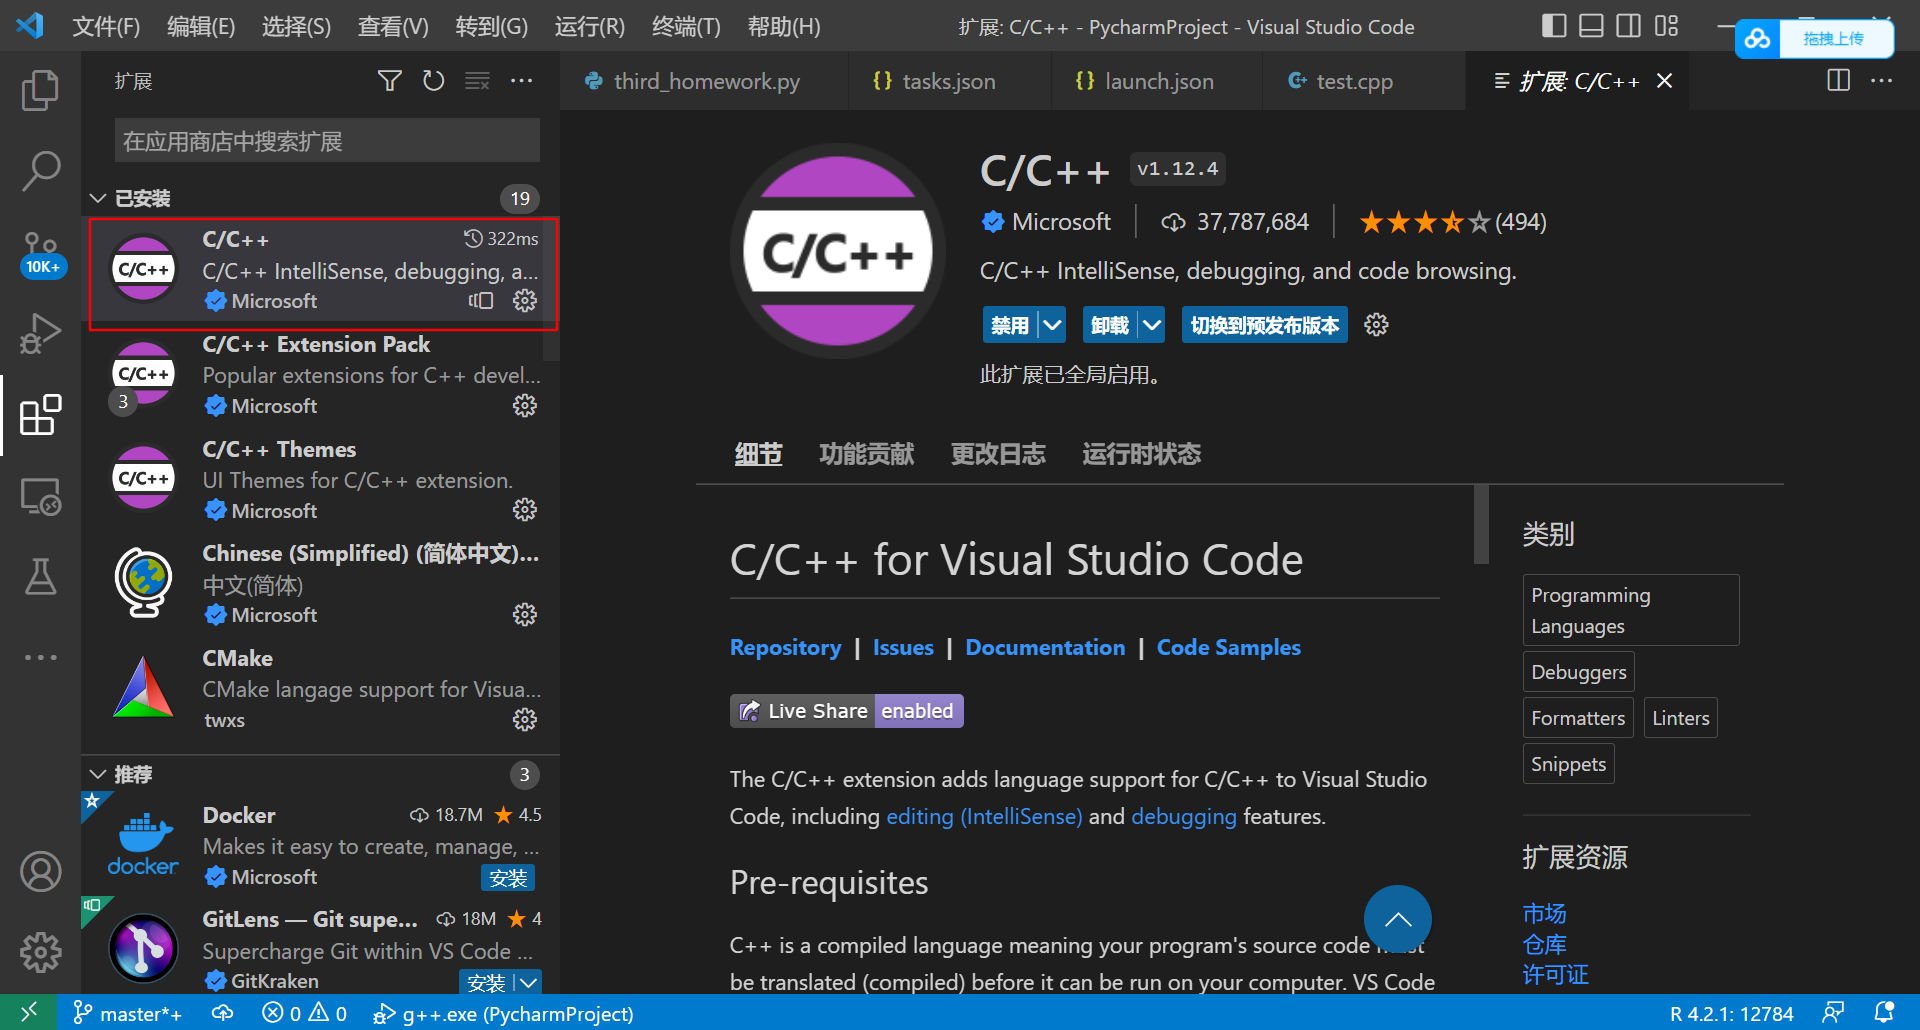Open Source Control view with 10K+ badge
Image resolution: width=1920 pixels, height=1030 pixels.
[x=40, y=254]
